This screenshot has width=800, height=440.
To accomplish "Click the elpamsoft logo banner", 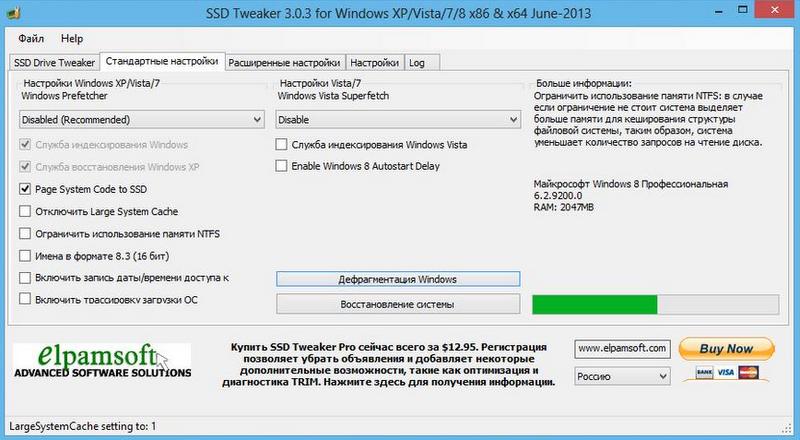I will click(x=102, y=361).
